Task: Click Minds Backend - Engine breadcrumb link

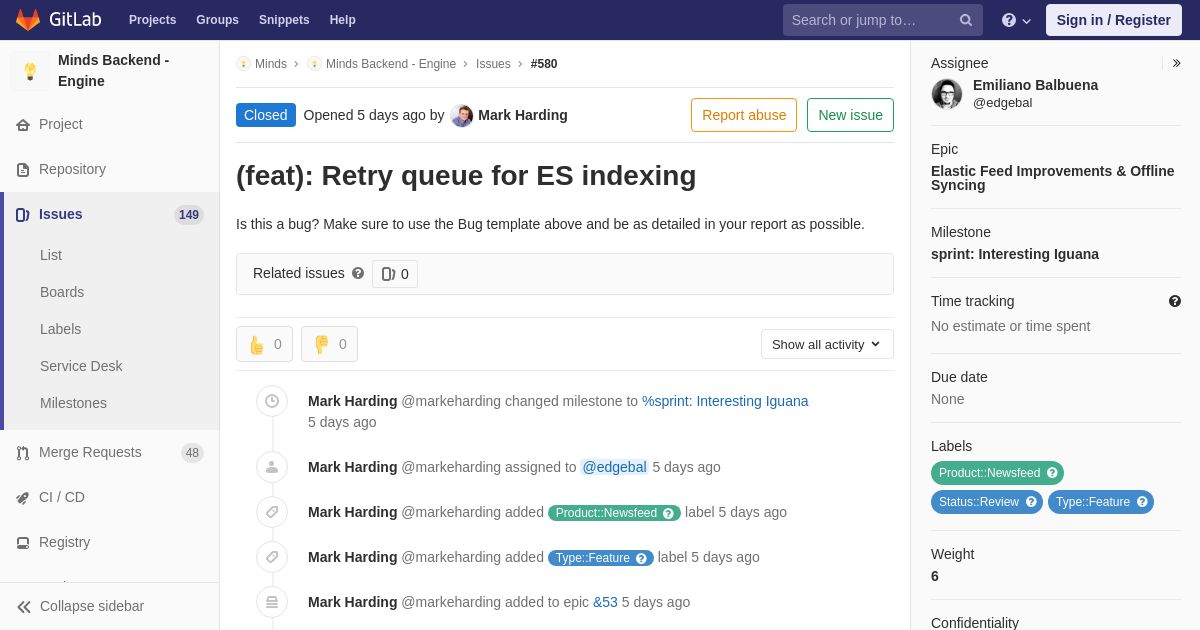Action: click(x=391, y=64)
